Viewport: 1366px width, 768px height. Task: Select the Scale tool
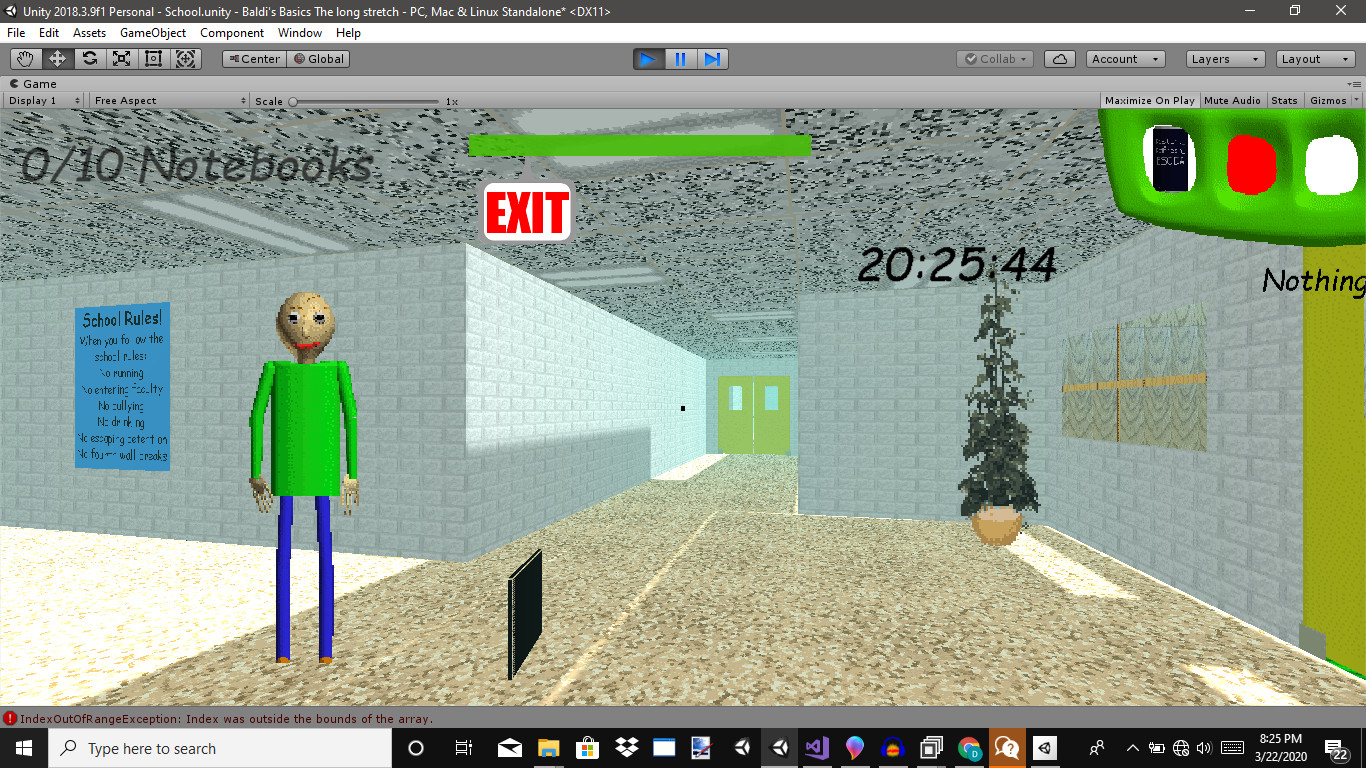tap(122, 59)
